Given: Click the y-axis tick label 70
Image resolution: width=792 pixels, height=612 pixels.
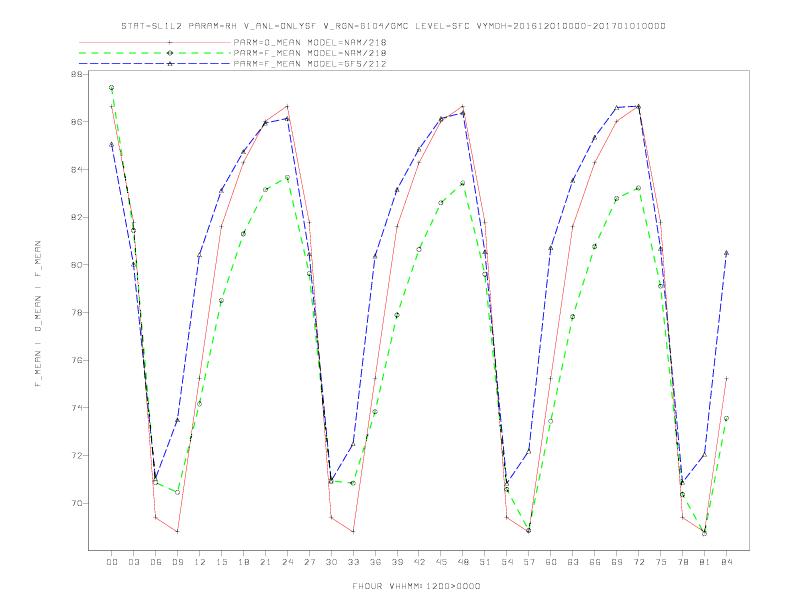Looking at the screenshot, I should point(76,503).
